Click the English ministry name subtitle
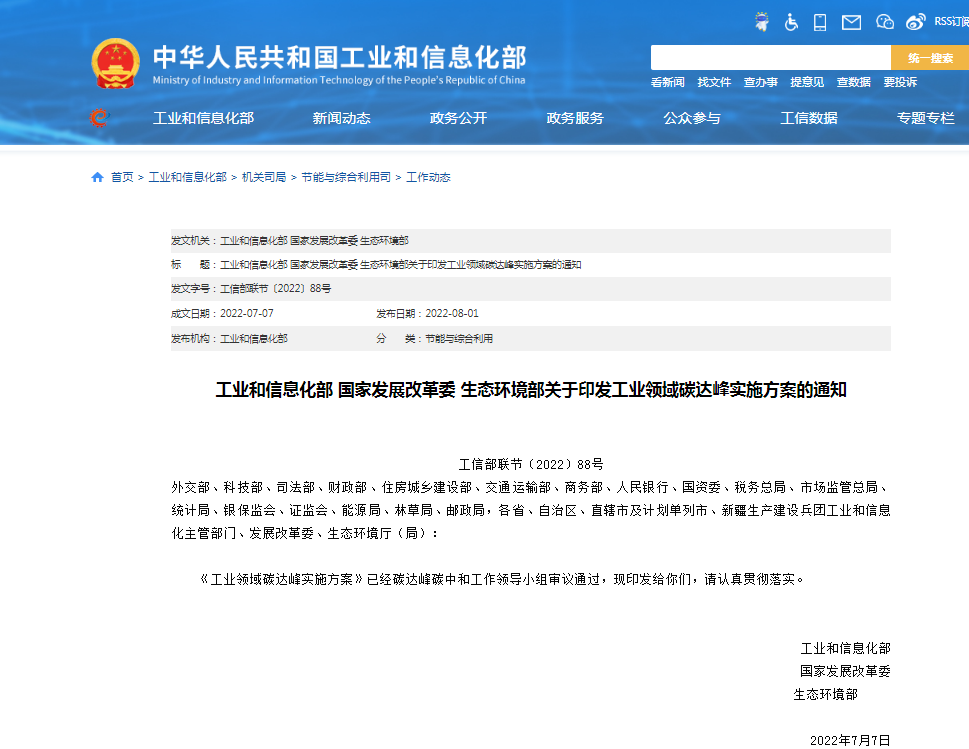This screenshot has width=969, height=749. point(339,80)
